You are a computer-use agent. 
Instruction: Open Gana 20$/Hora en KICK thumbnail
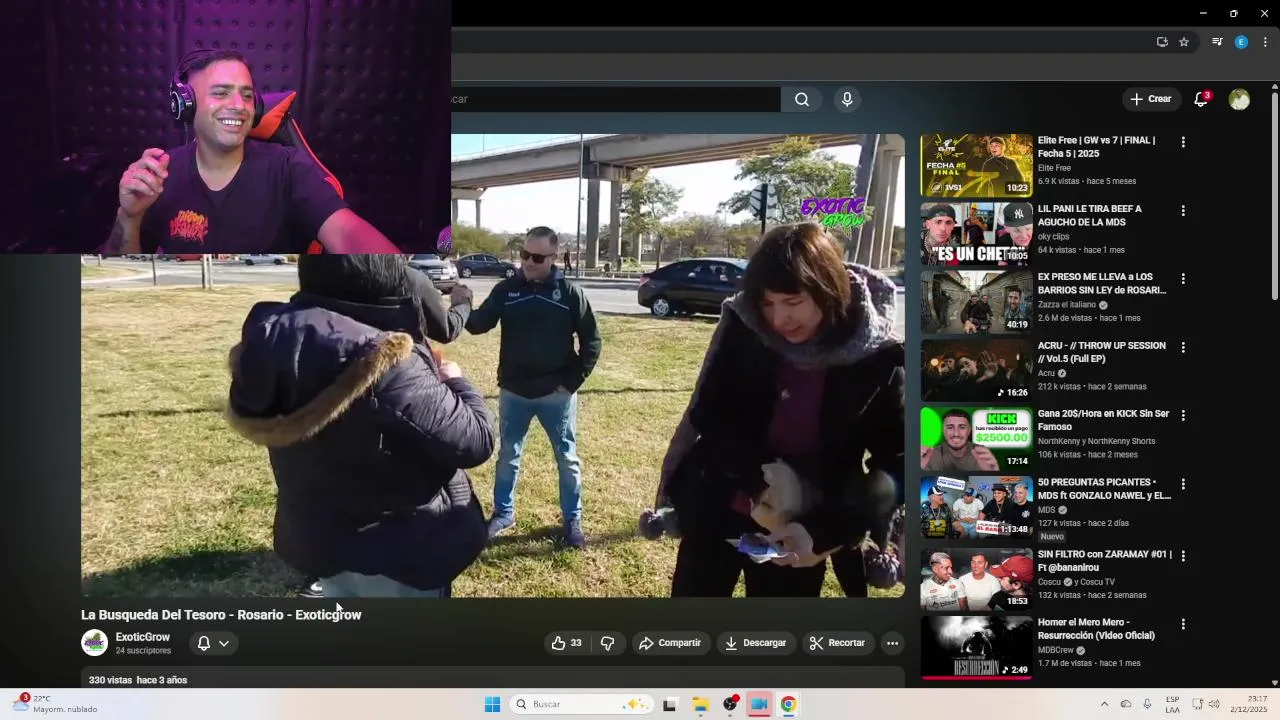click(976, 438)
